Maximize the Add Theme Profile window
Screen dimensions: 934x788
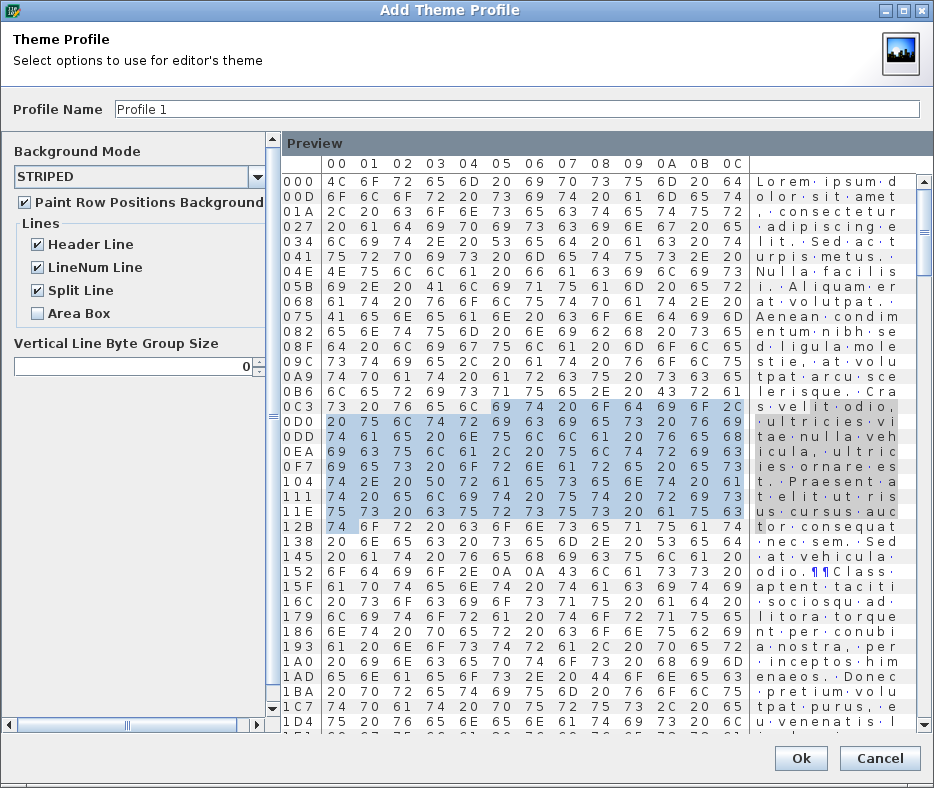click(904, 10)
